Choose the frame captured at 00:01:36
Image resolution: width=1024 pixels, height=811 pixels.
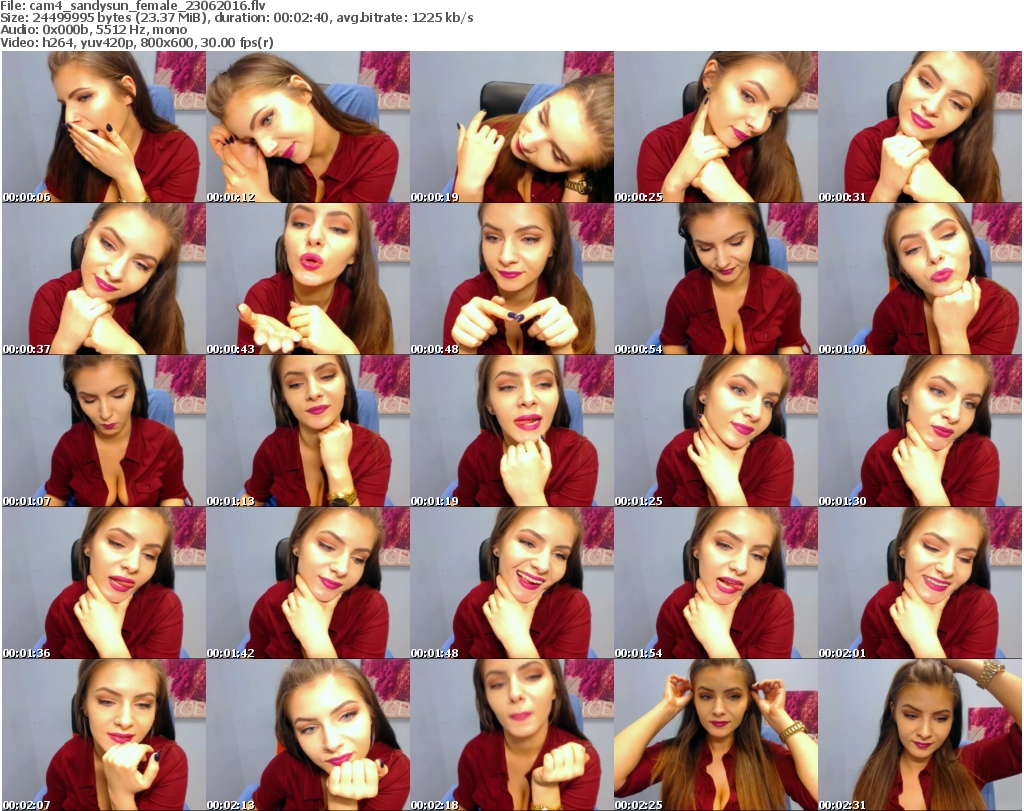tap(104, 583)
